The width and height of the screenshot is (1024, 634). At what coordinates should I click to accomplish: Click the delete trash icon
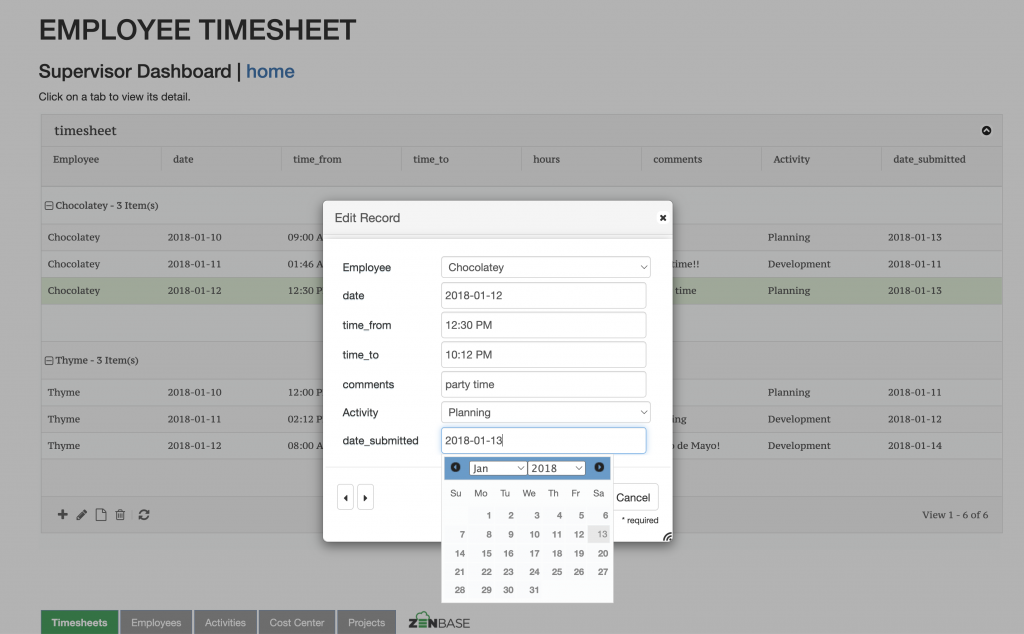(x=120, y=514)
